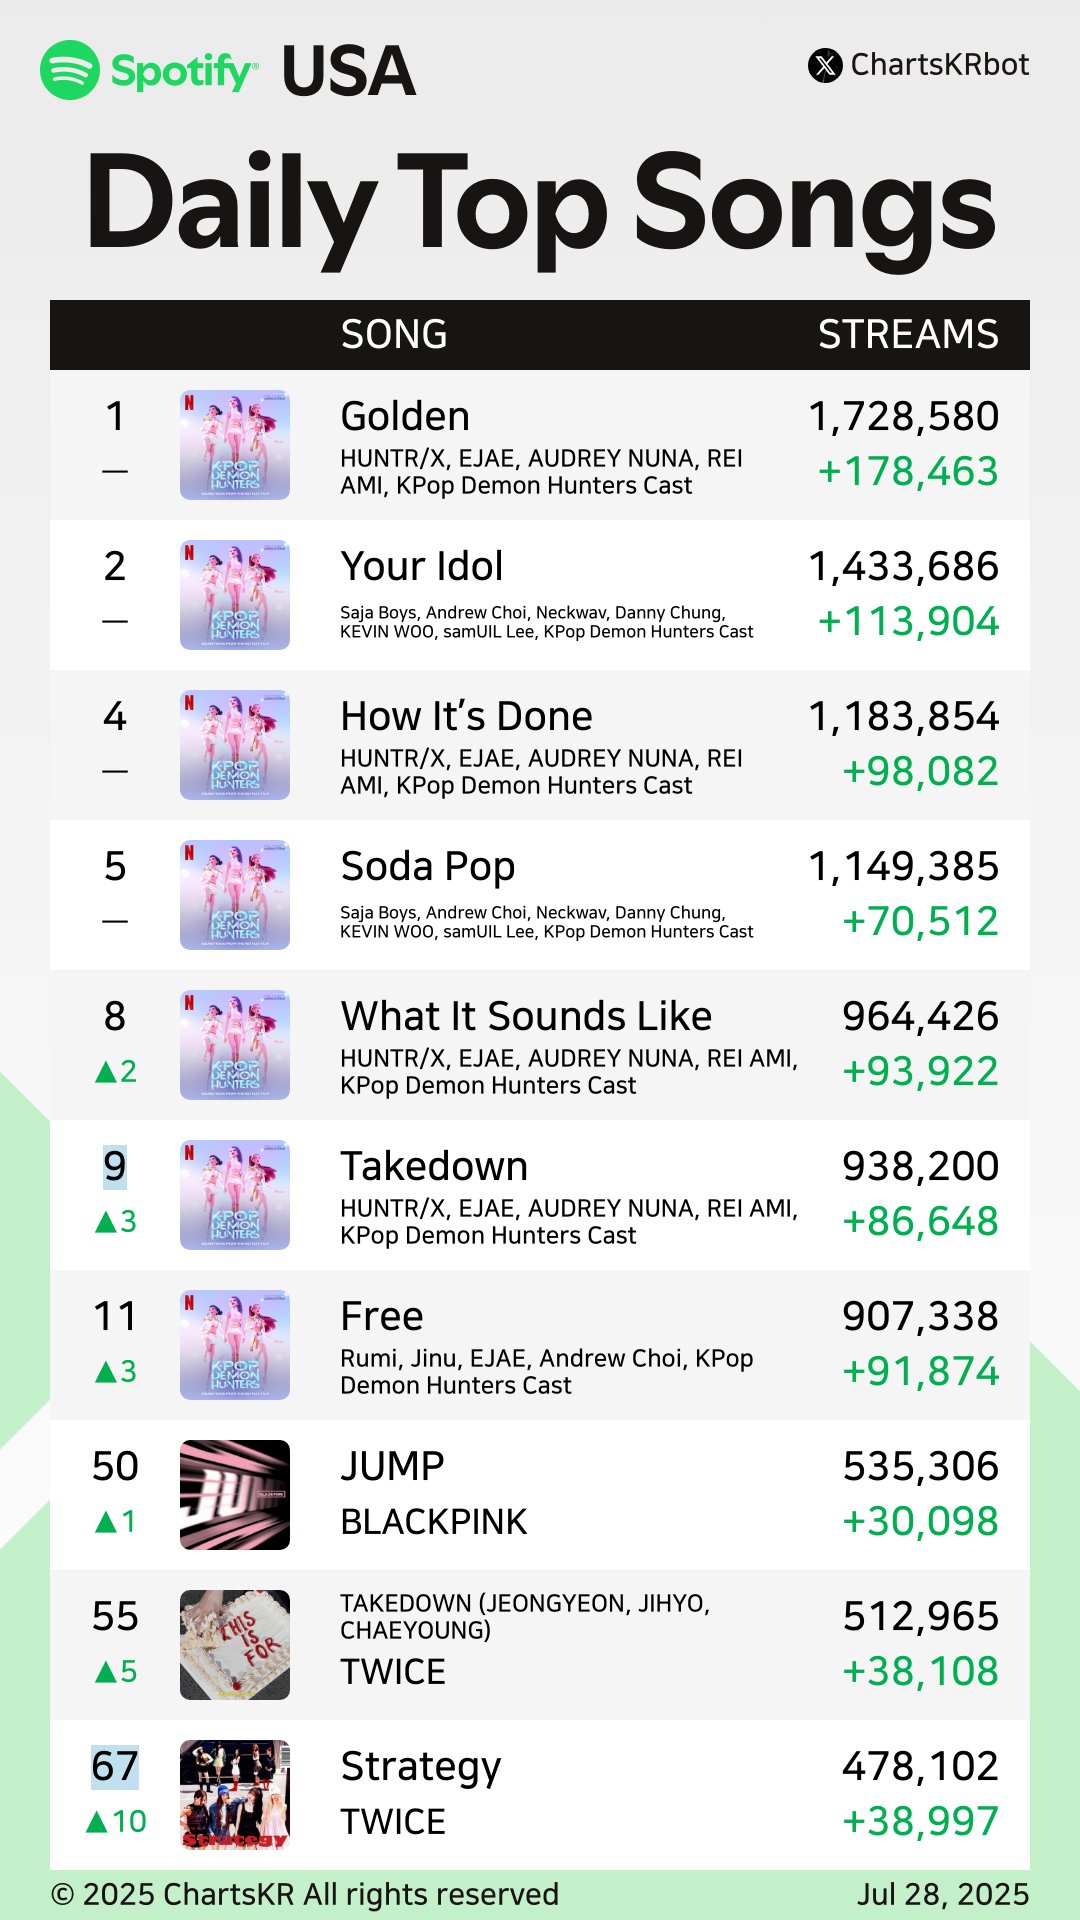Image resolution: width=1080 pixels, height=1920 pixels.
Task: Select the What It Sounds Like title
Action: point(526,1016)
